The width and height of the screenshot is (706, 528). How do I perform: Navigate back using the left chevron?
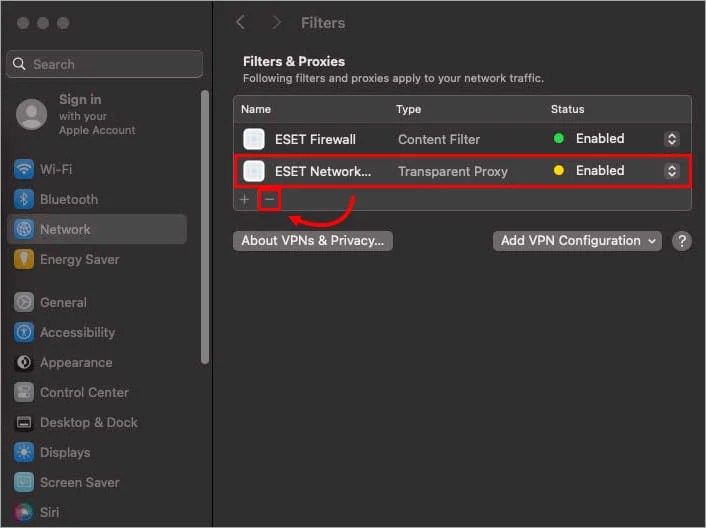240,22
